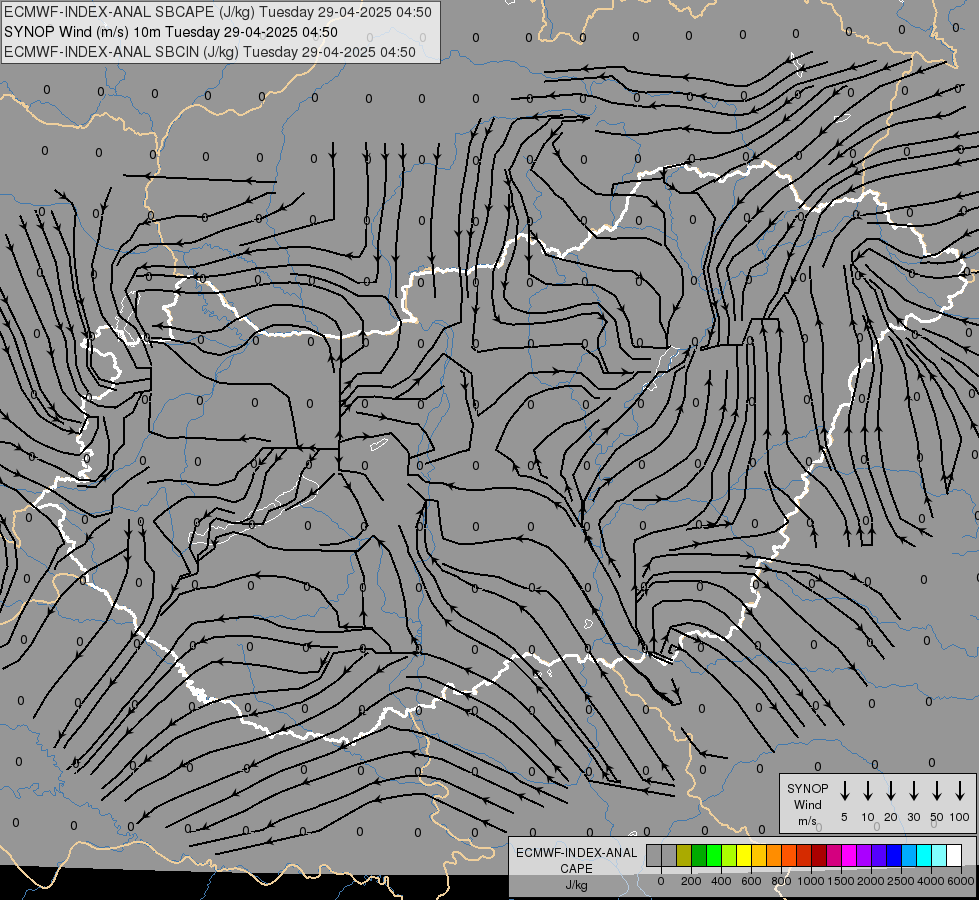Click the 30 m/s wind arrow in legend
Screen dimensions: 979x900
coord(913,791)
